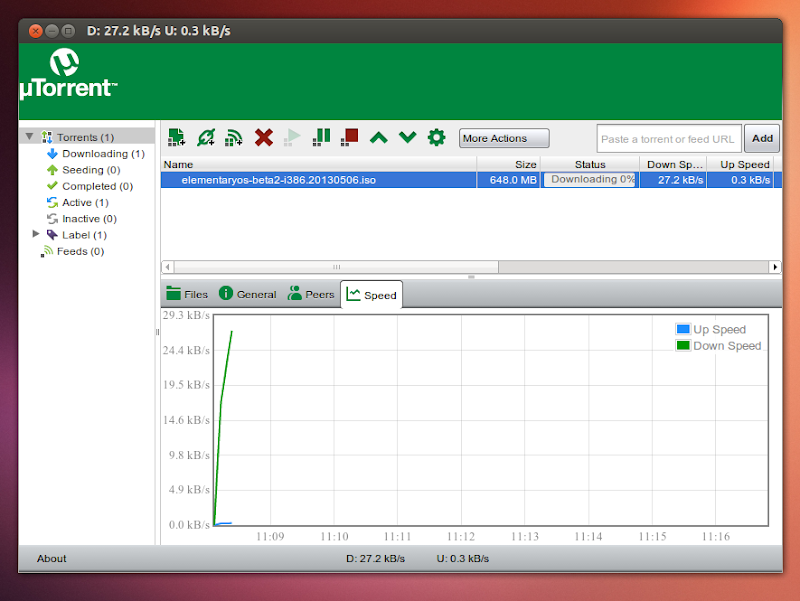This screenshot has height=601, width=800.
Task: Focus the Paste a torrent or feed URL field
Action: tap(669, 139)
